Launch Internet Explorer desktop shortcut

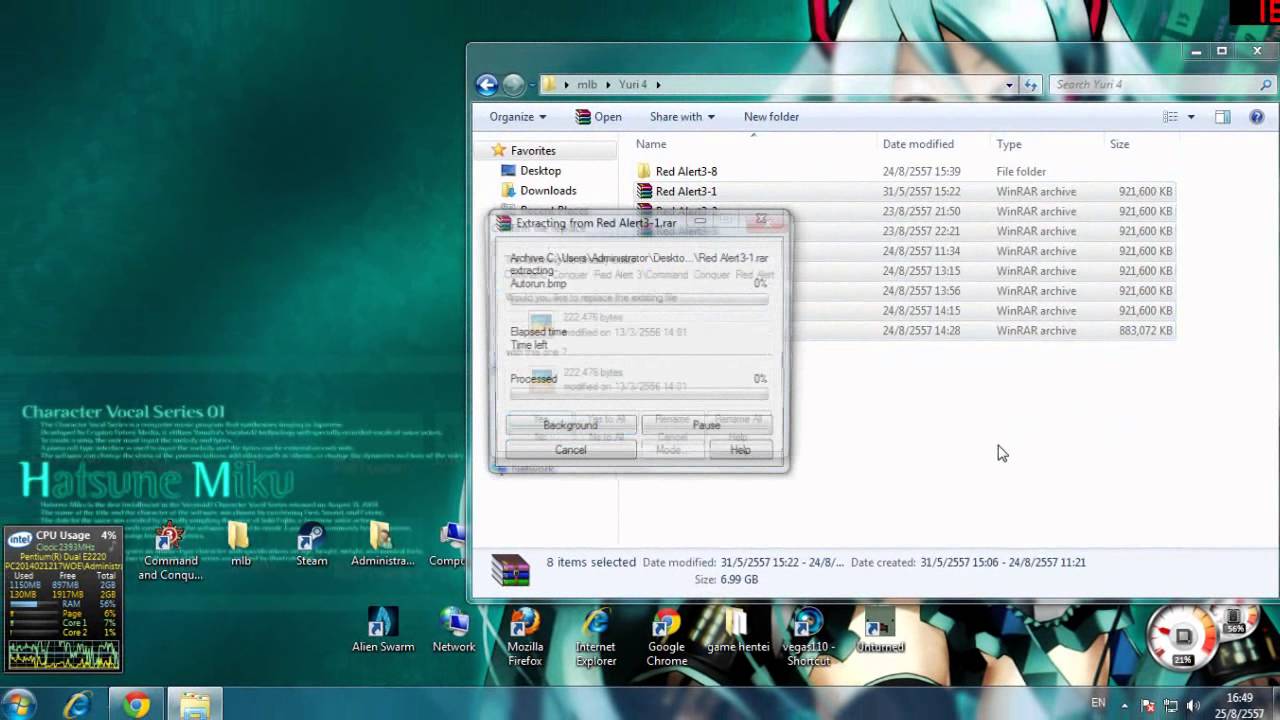click(596, 637)
